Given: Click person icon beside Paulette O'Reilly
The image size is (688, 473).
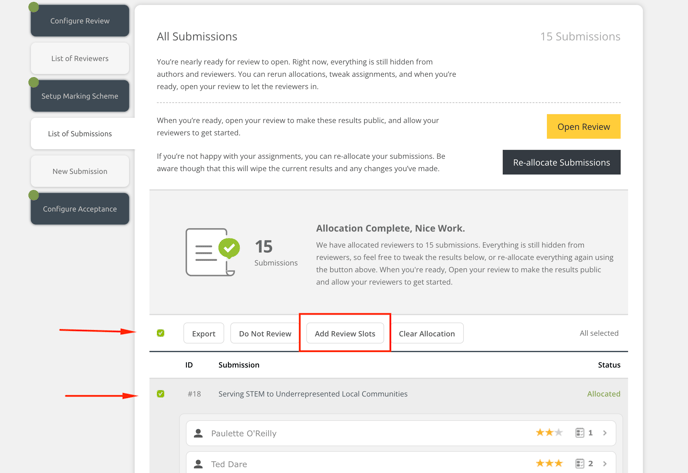Looking at the screenshot, I should pyautogui.click(x=198, y=433).
